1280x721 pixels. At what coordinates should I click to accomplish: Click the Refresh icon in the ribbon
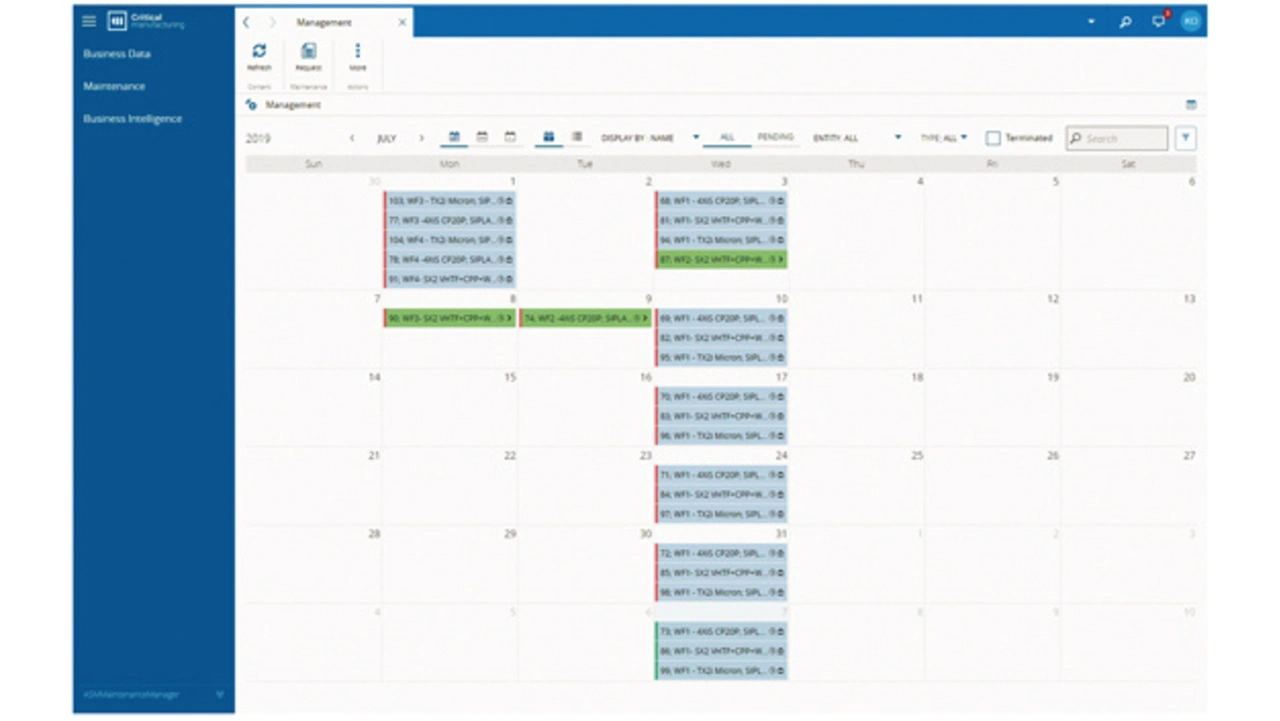point(259,52)
